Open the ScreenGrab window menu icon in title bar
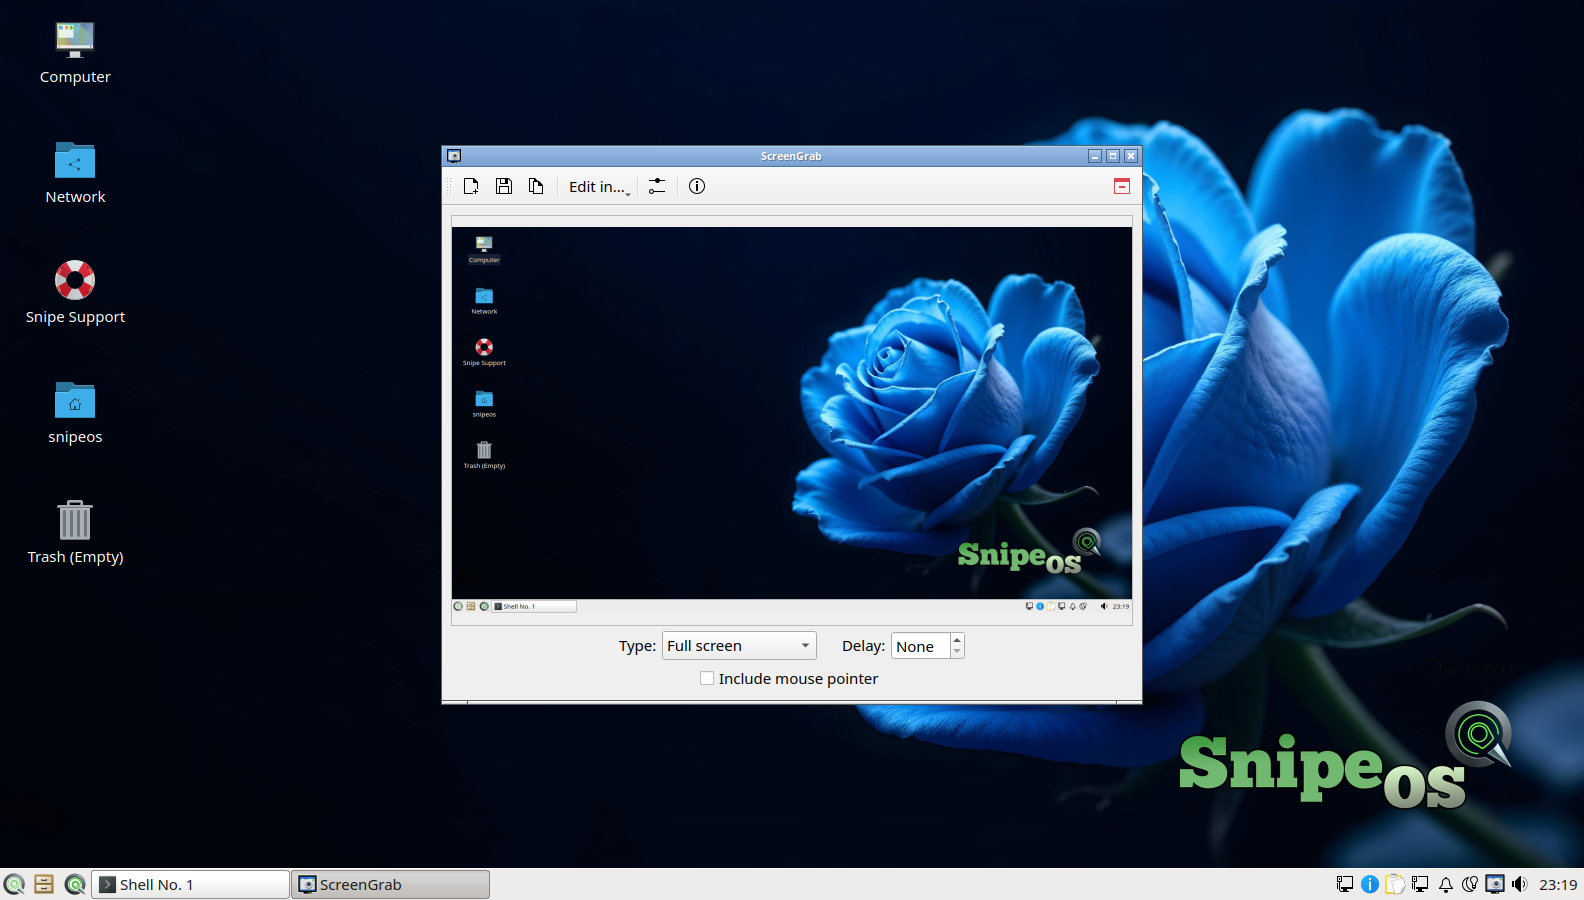The height and width of the screenshot is (900, 1584). (454, 156)
